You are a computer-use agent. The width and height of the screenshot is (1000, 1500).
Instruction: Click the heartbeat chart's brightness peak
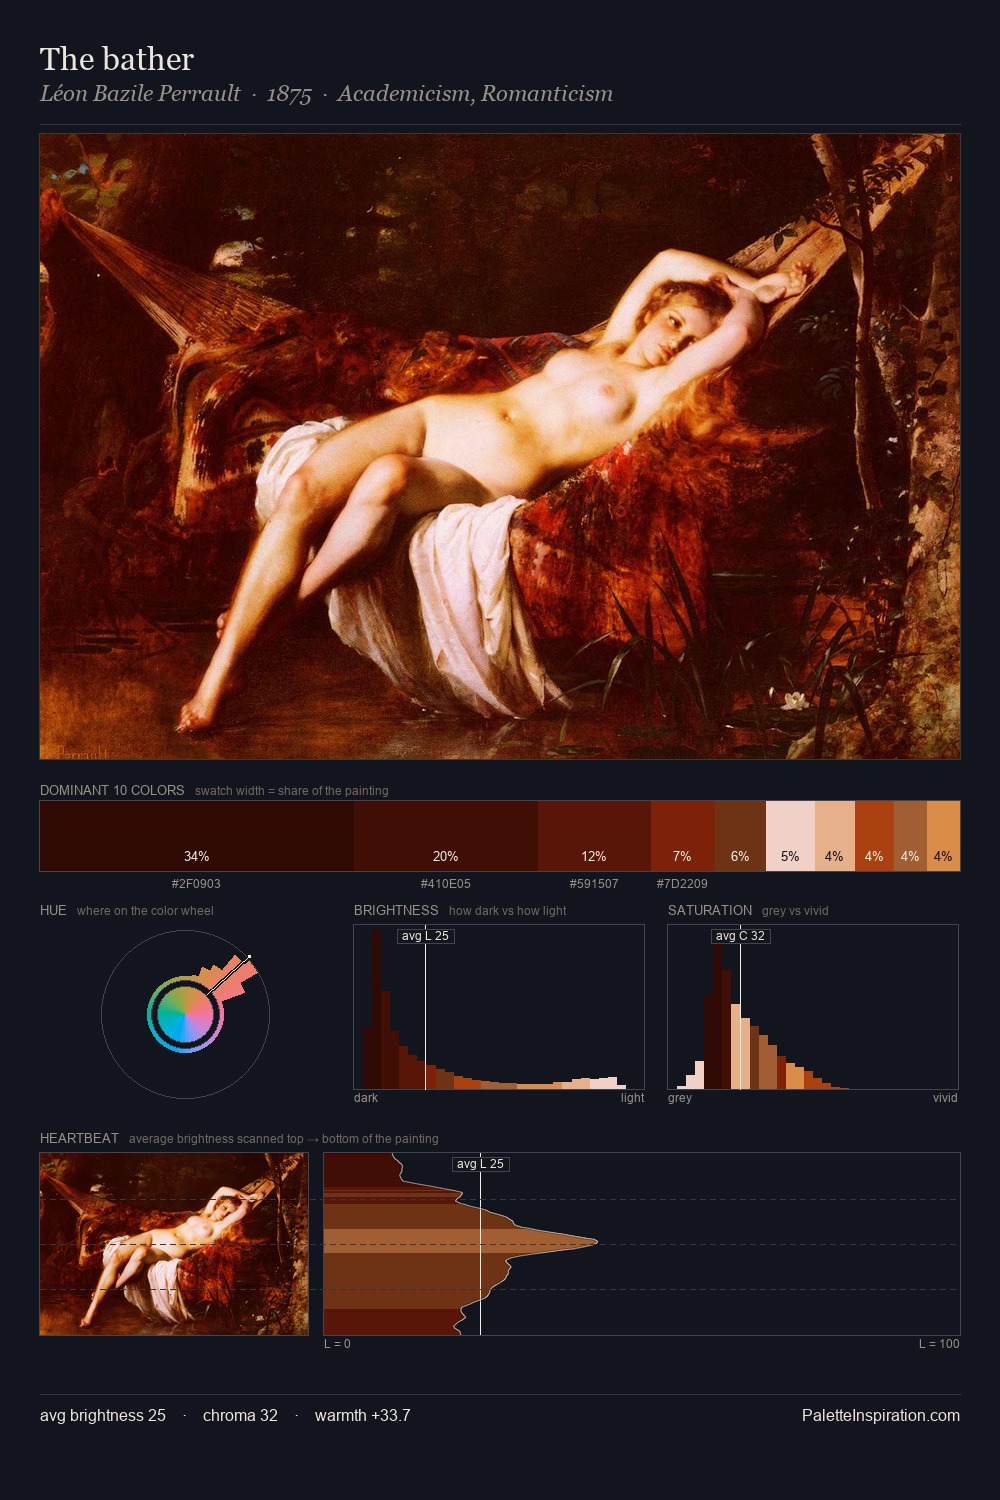595,1242
